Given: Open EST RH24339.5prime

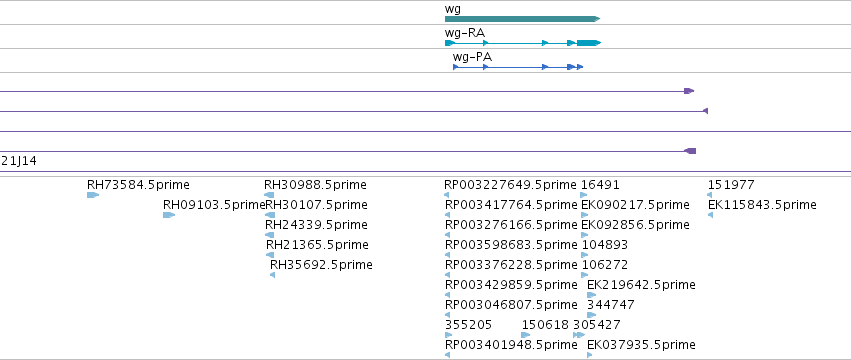Looking at the screenshot, I should (316, 225).
